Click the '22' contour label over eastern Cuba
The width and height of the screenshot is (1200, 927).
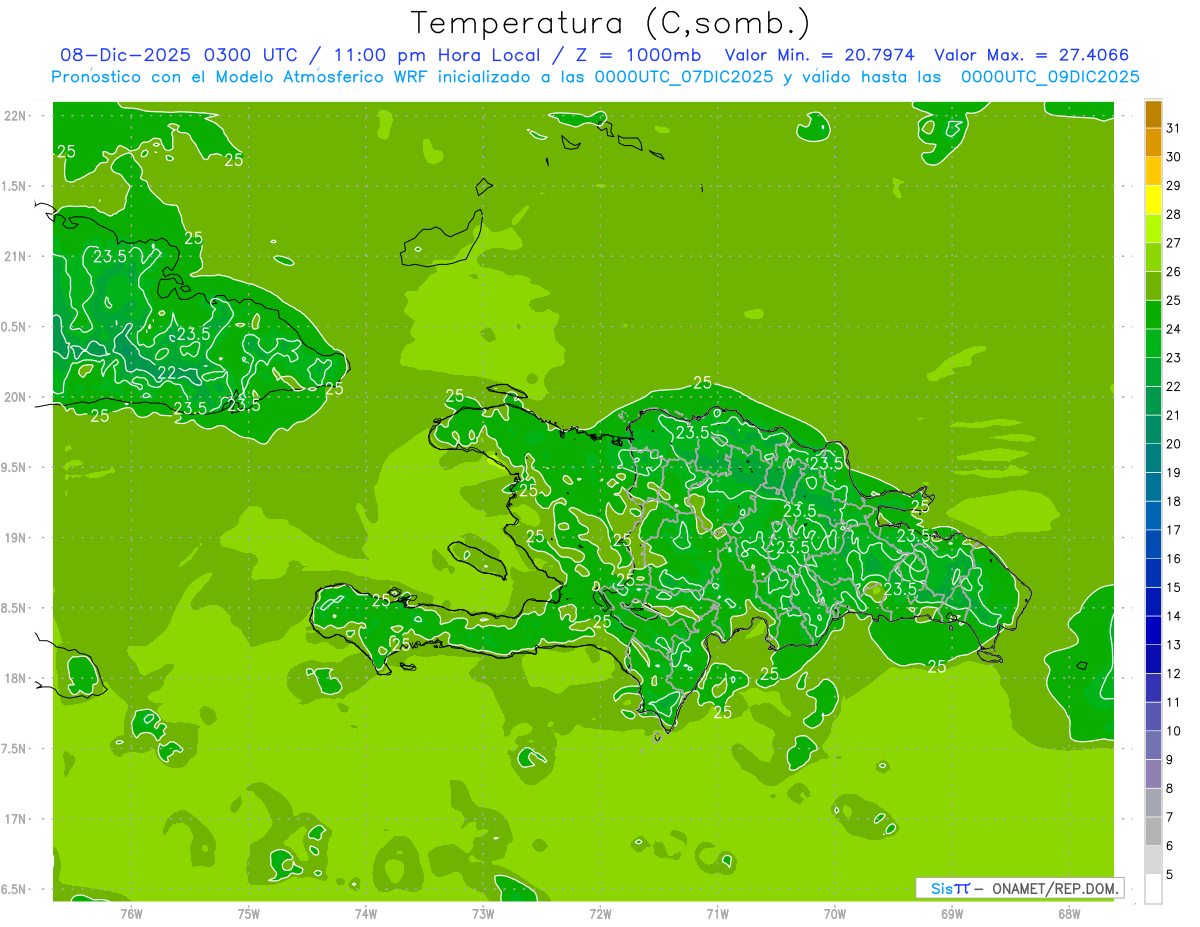[x=167, y=373]
